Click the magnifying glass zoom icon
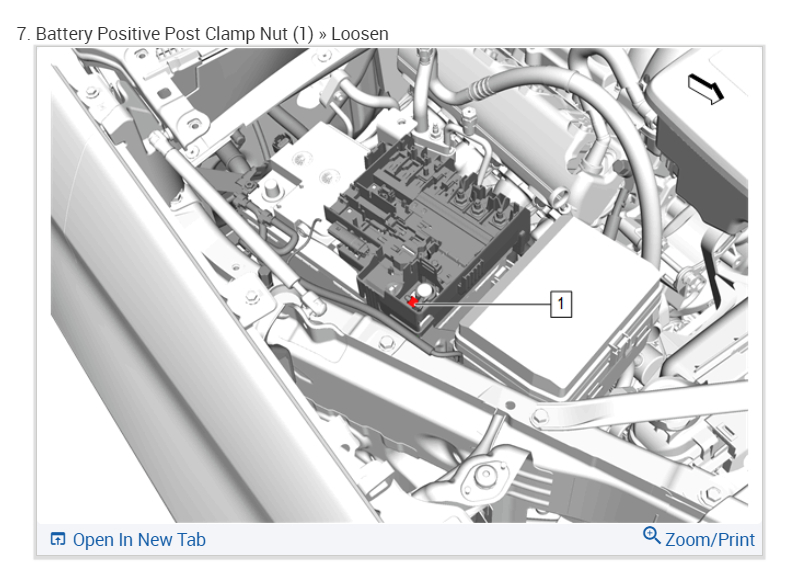Image resolution: width=795 pixels, height=576 pixels. click(x=652, y=535)
